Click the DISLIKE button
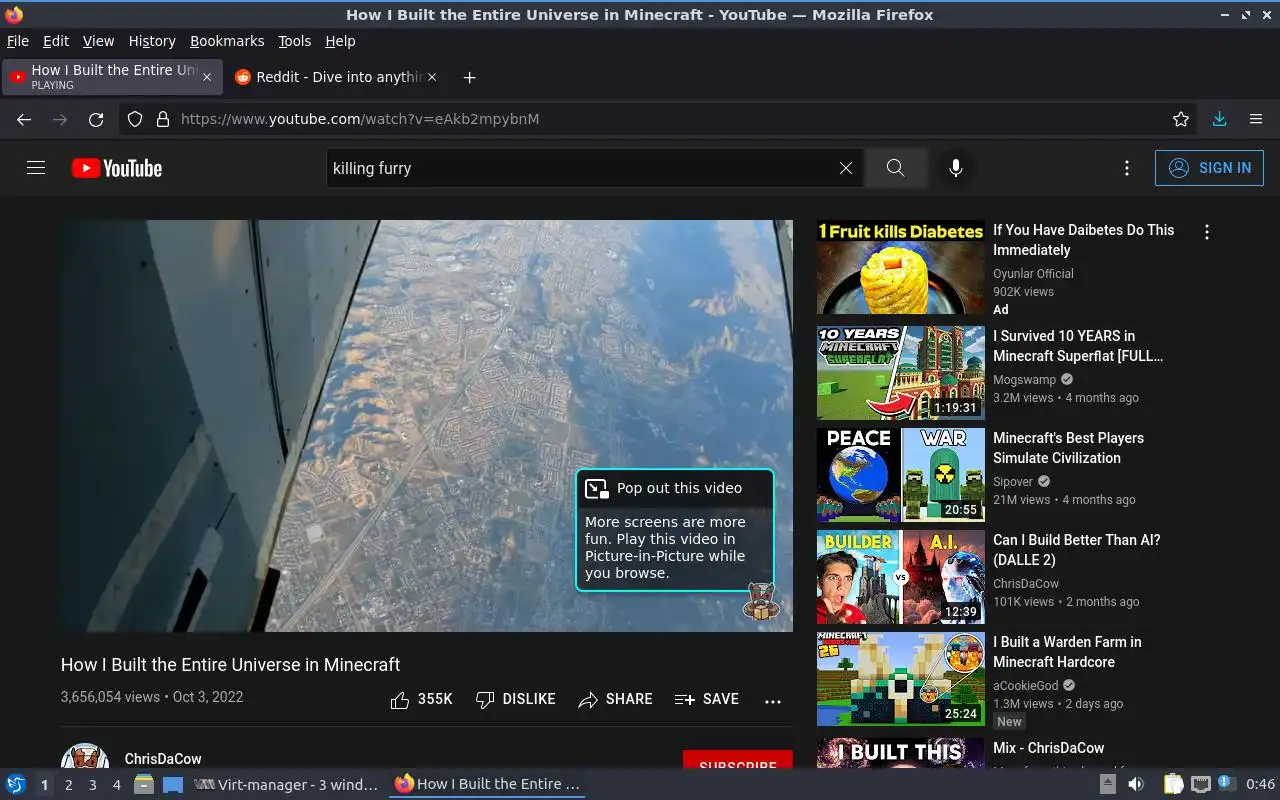 tap(515, 699)
